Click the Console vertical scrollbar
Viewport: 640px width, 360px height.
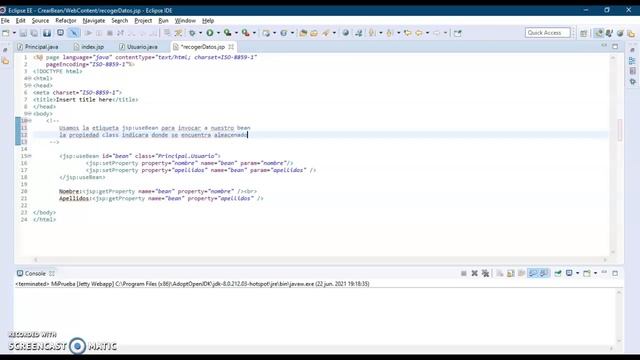(x=619, y=316)
